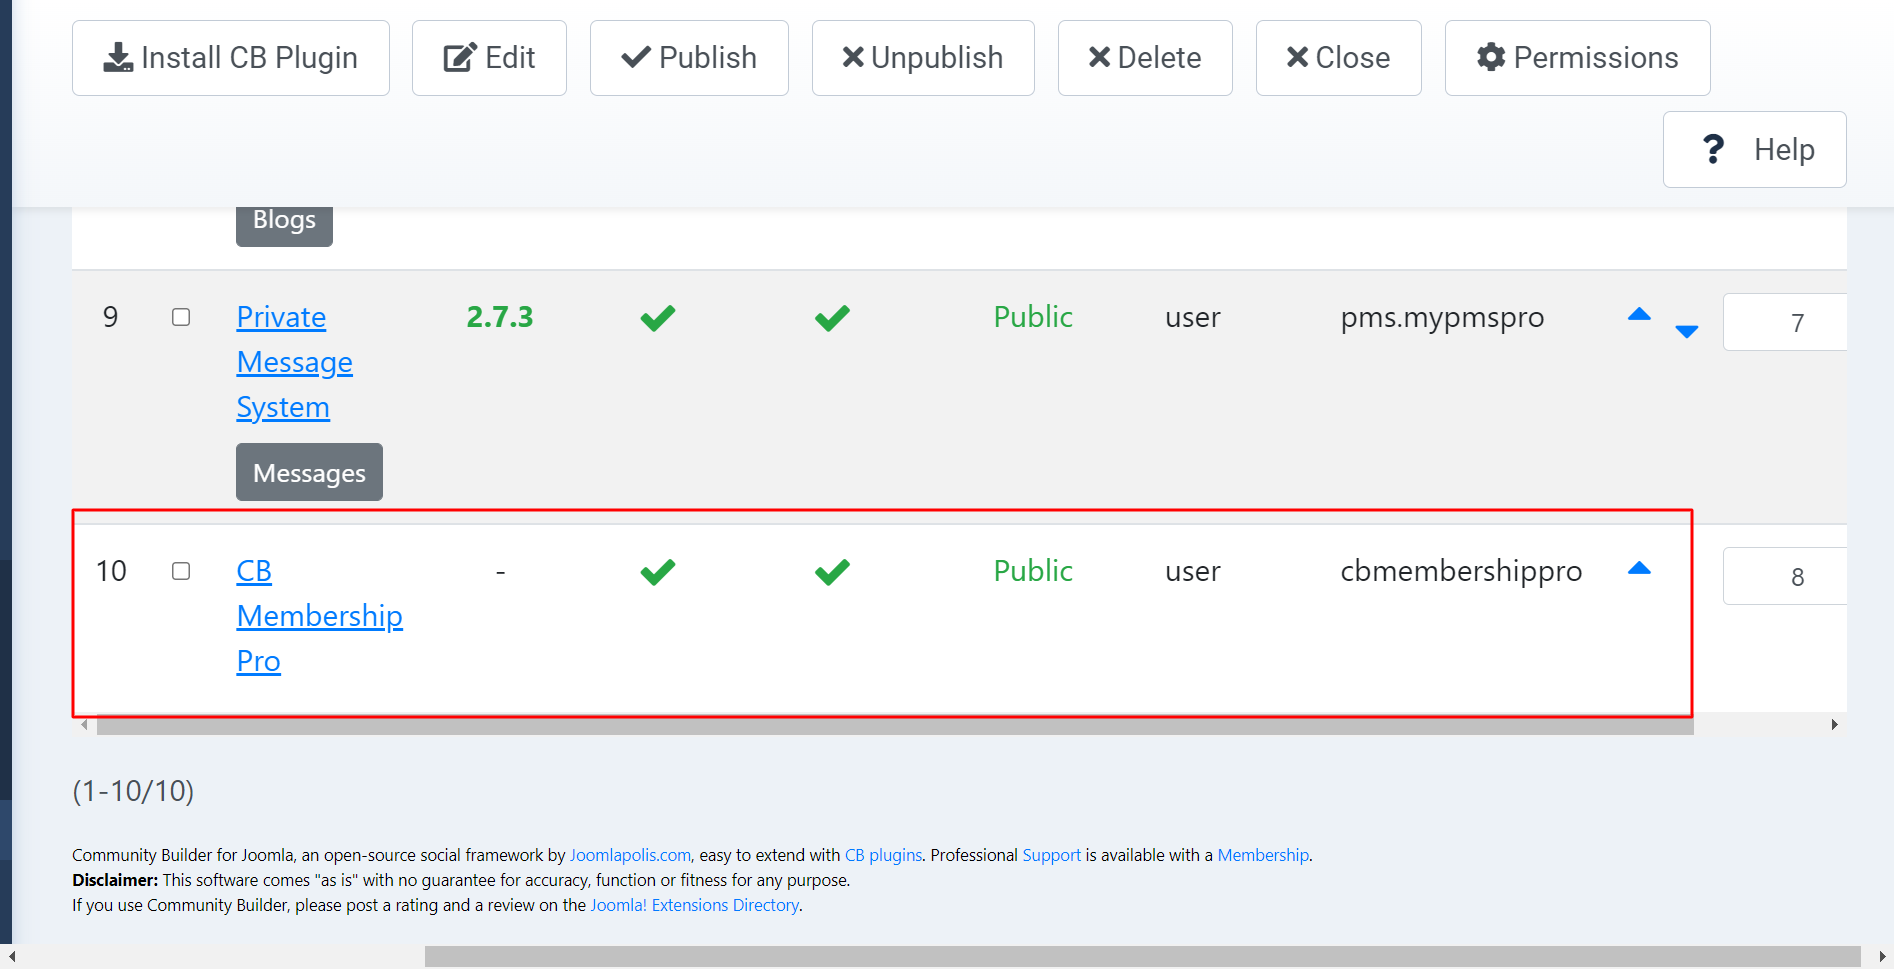Image resolution: width=1894 pixels, height=969 pixels.
Task: Open the Joomla! Extensions Directory link
Action: (695, 905)
